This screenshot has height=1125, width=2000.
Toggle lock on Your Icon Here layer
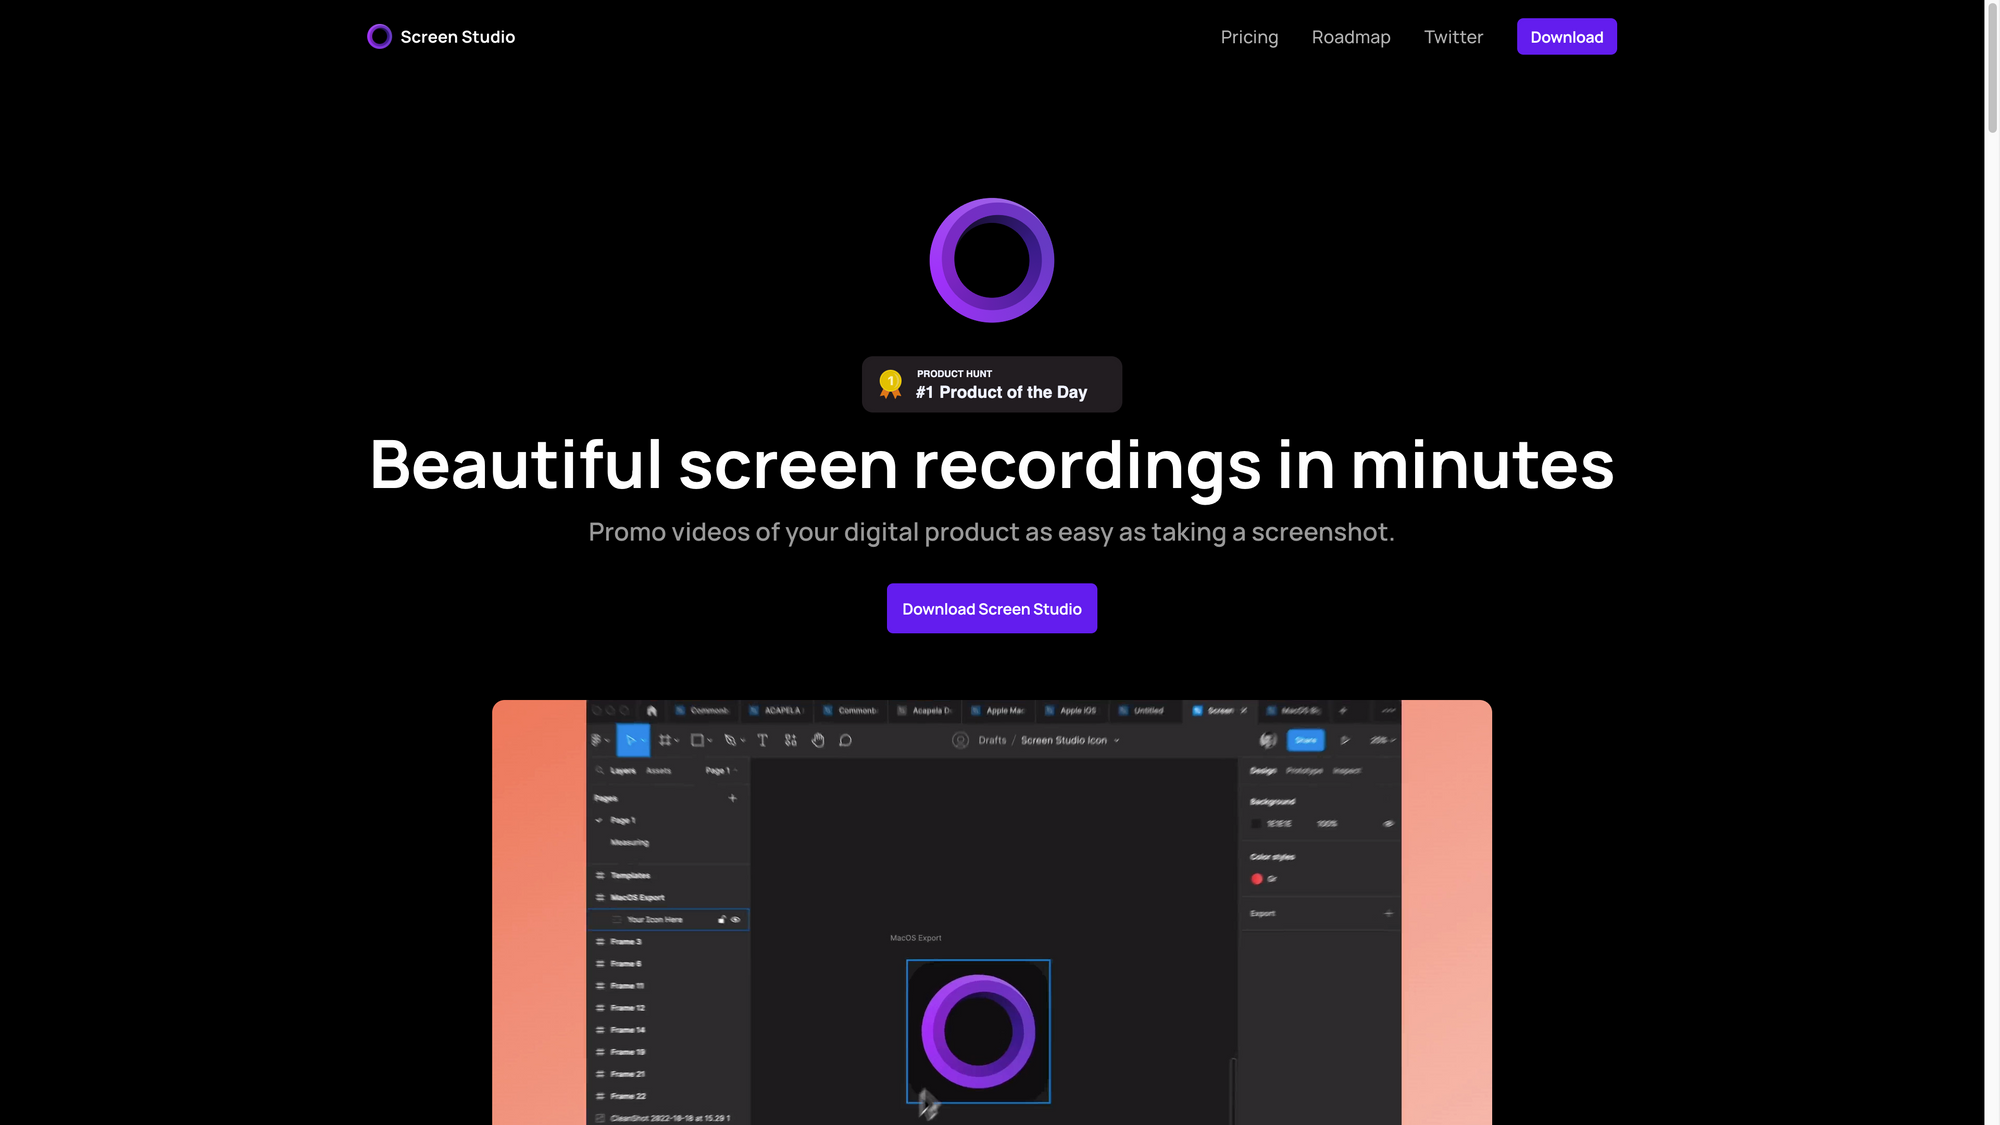[722, 920]
